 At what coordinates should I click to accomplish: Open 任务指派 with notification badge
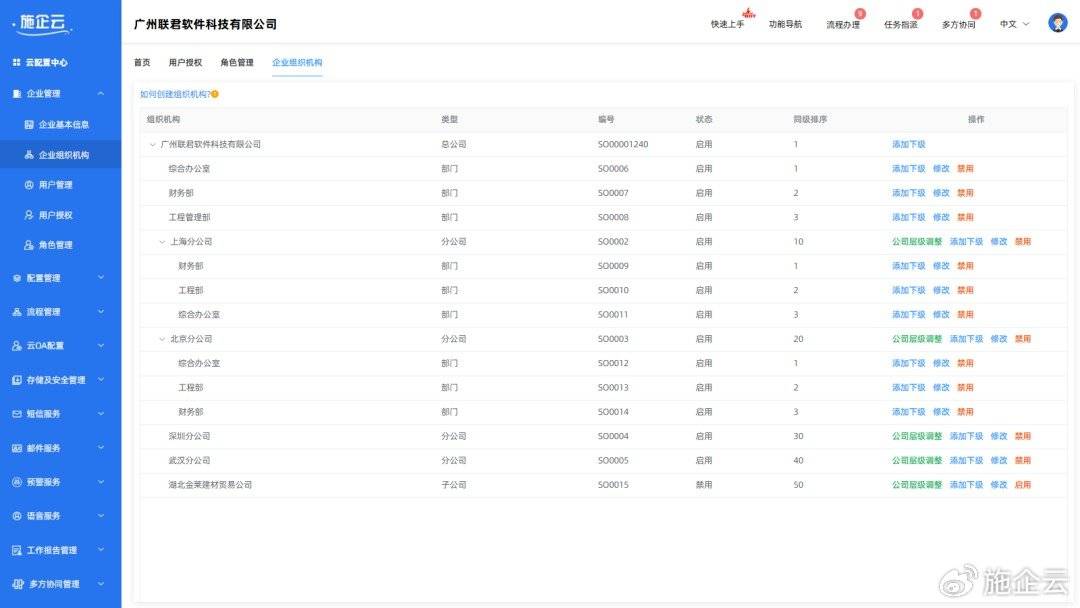pyautogui.click(x=900, y=24)
